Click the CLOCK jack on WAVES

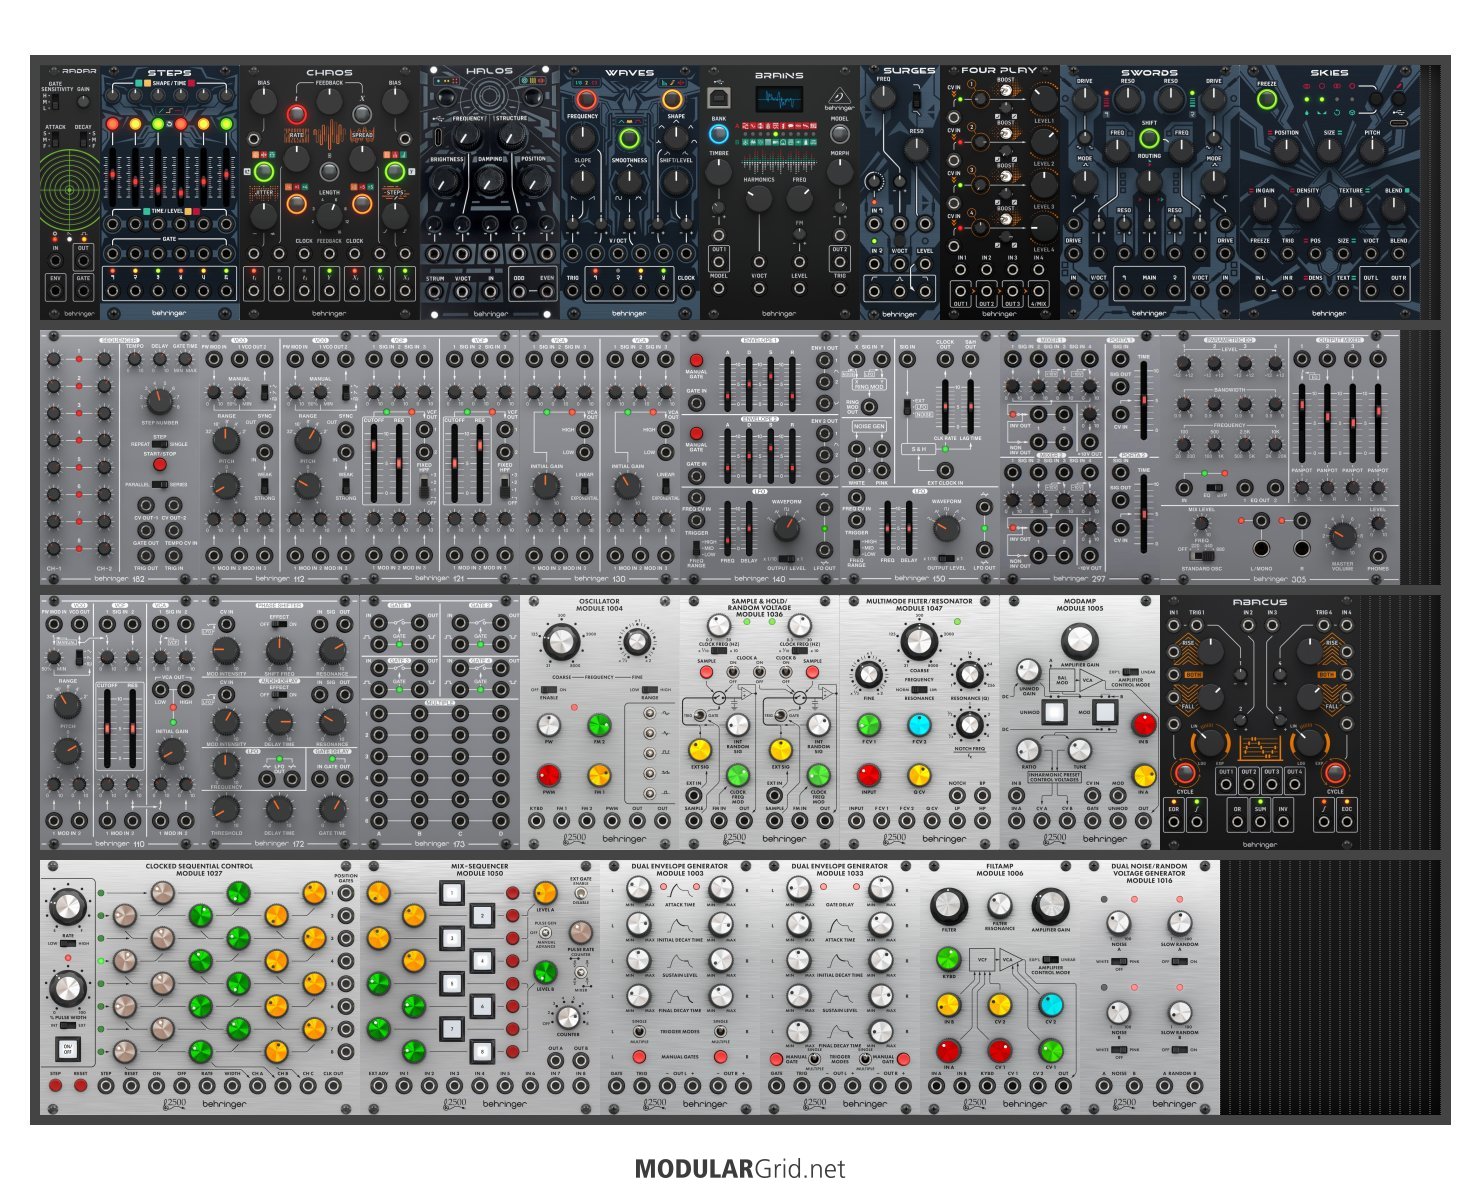[x=686, y=292]
